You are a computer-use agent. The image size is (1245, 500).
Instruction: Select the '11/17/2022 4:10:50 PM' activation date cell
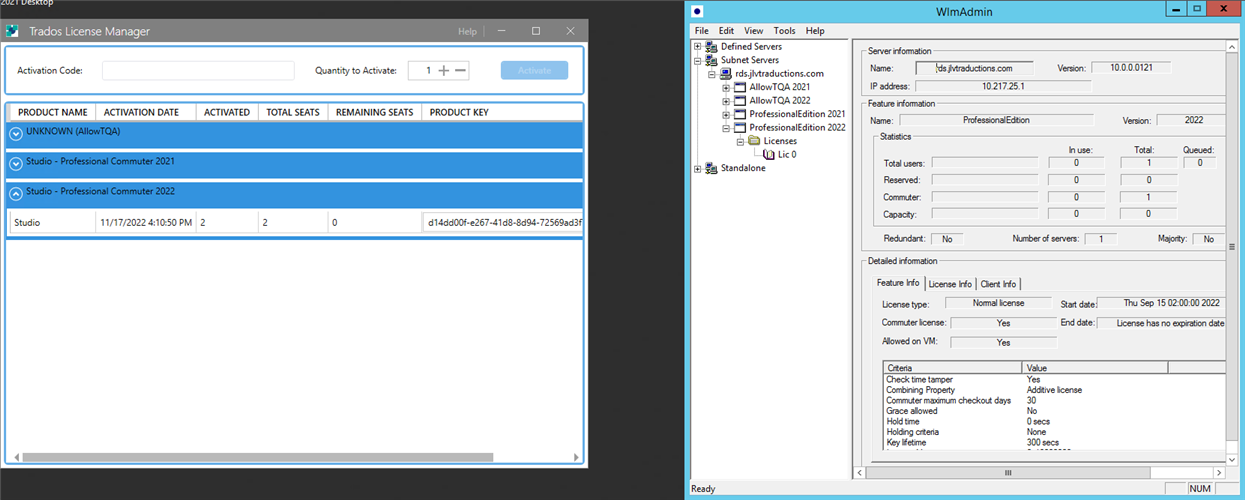tap(146, 222)
